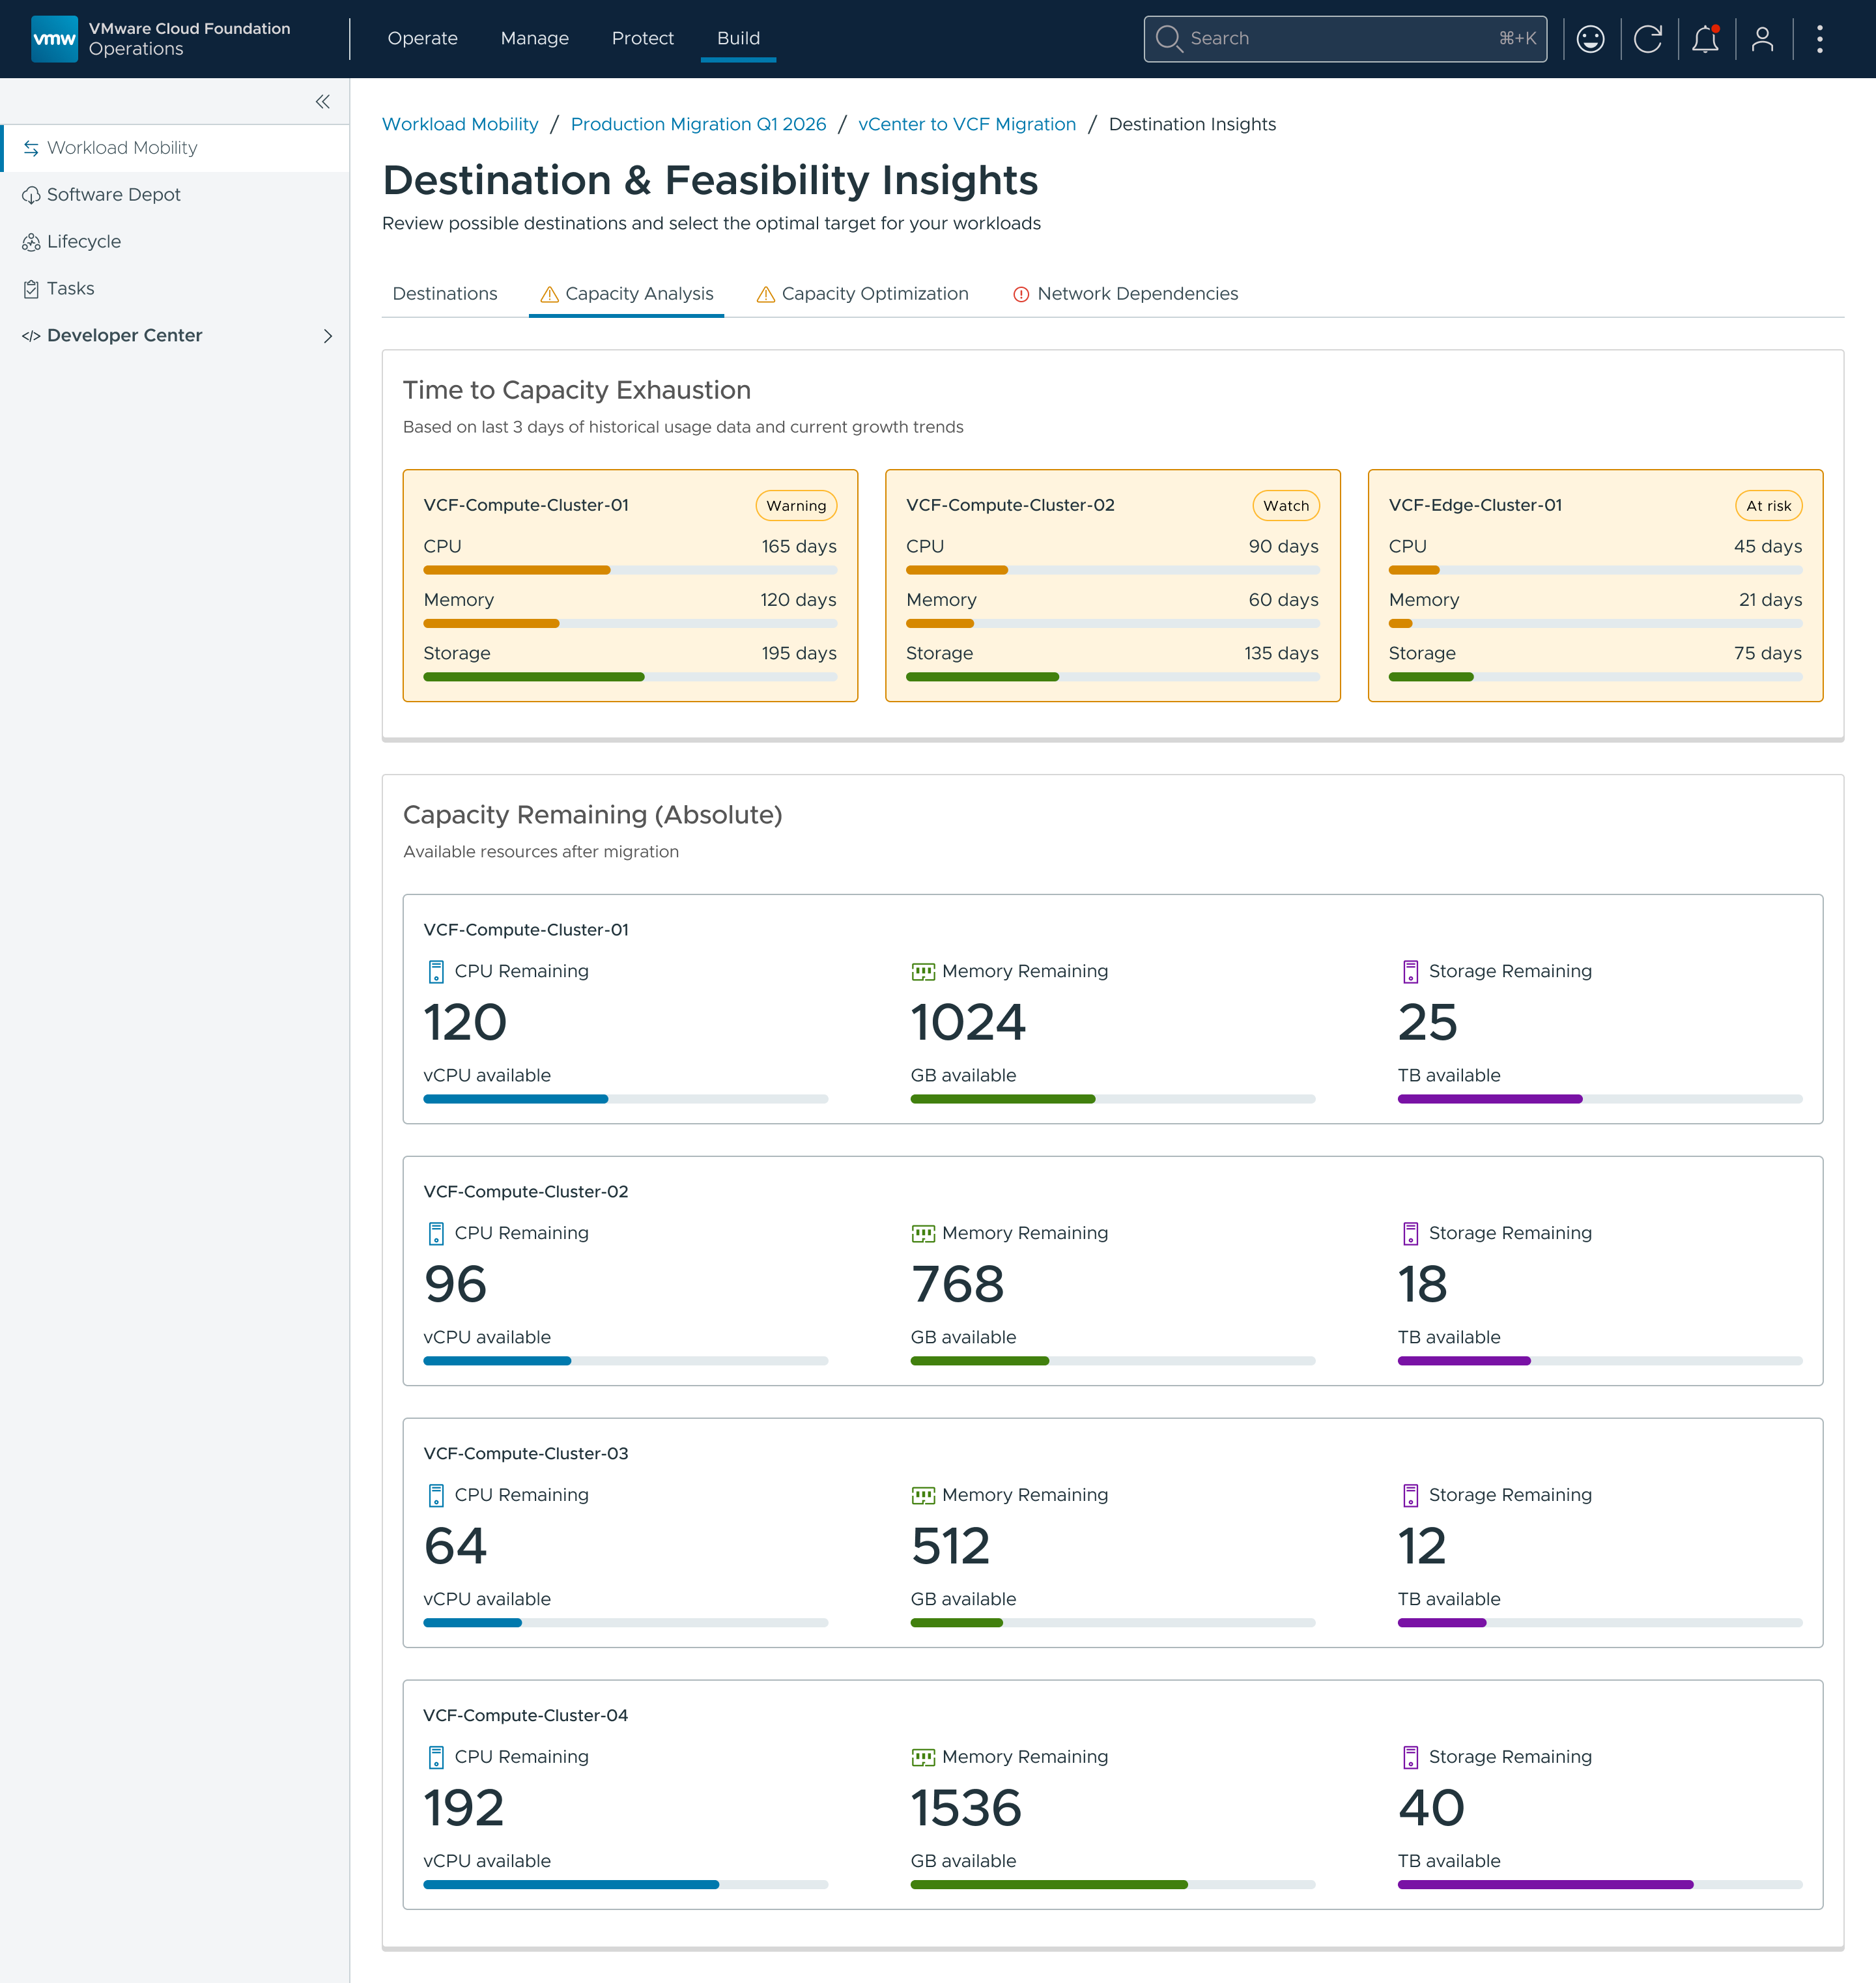The image size is (1876, 1983).
Task: Click the Warning badge on Cluster-01
Action: point(796,506)
